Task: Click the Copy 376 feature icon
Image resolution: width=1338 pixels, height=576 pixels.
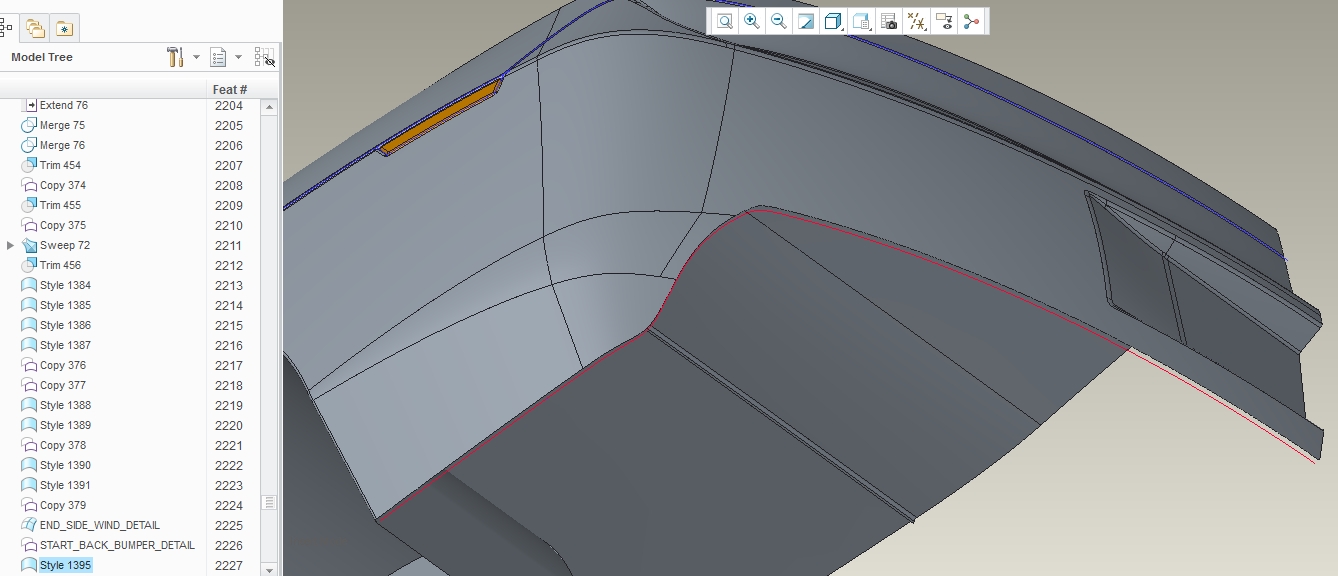Action: pos(29,365)
